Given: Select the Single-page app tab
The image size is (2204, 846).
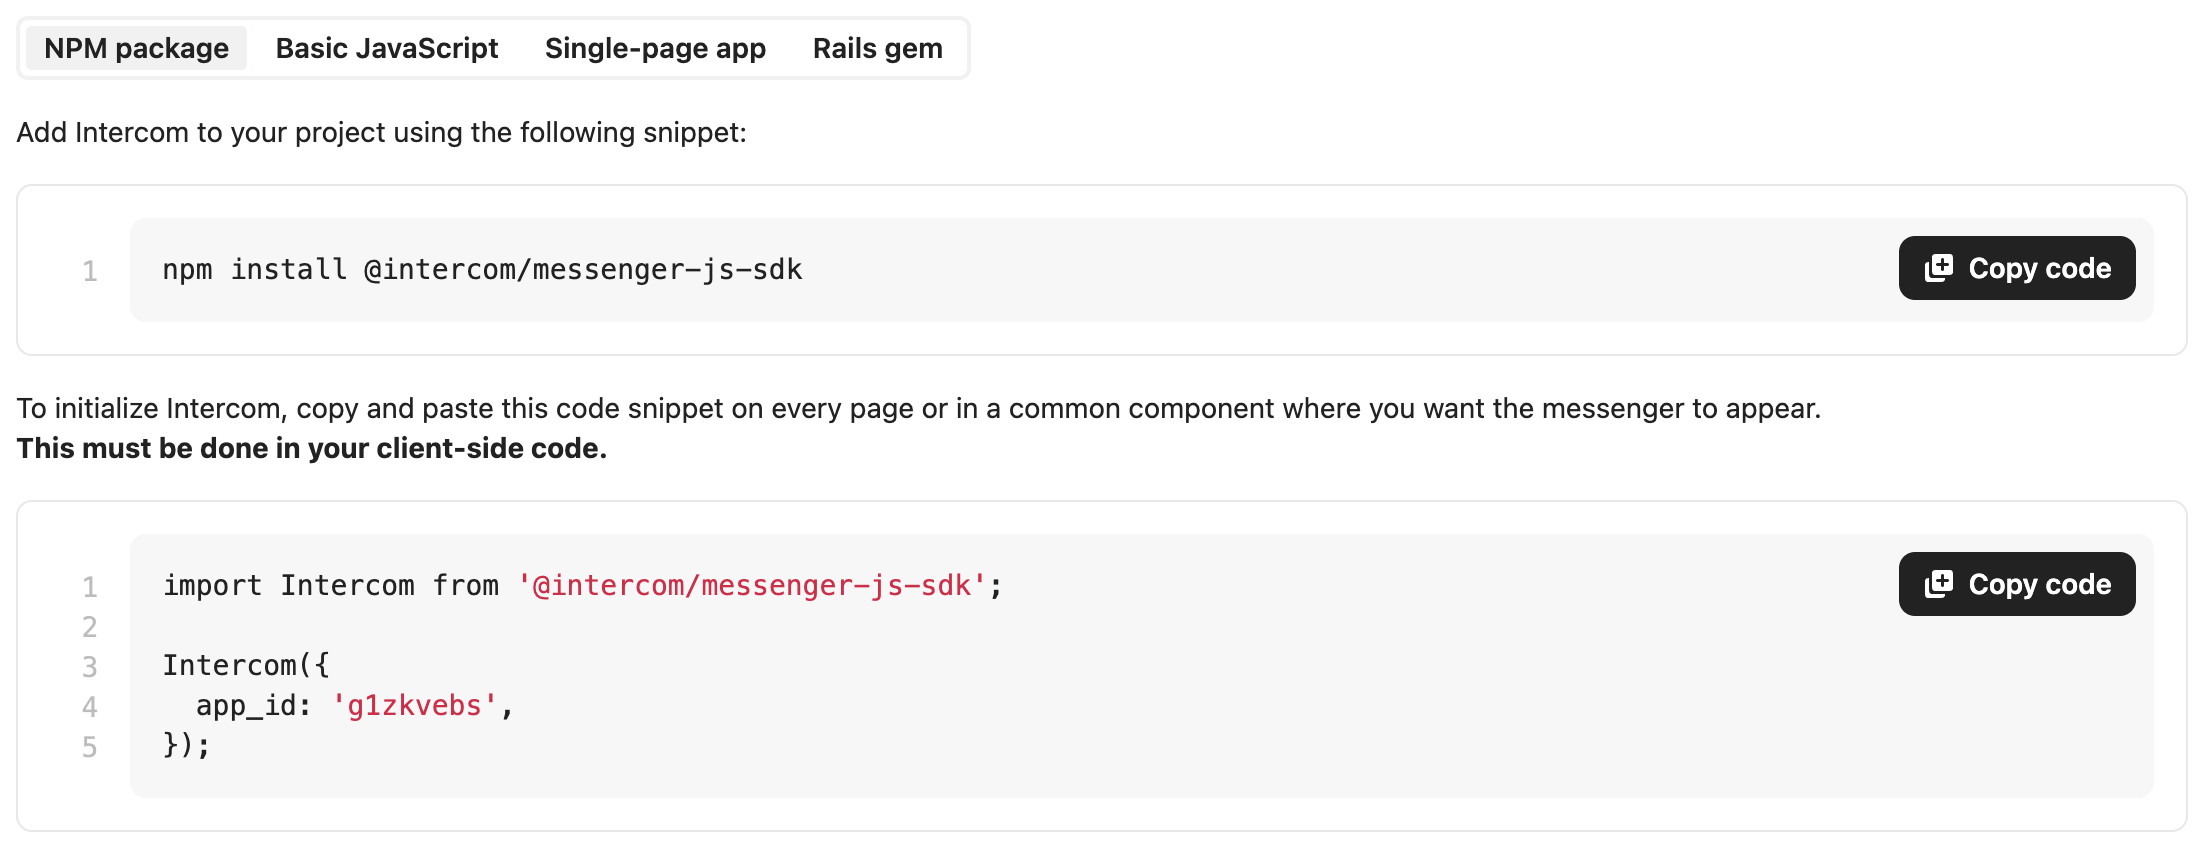Looking at the screenshot, I should coord(655,48).
